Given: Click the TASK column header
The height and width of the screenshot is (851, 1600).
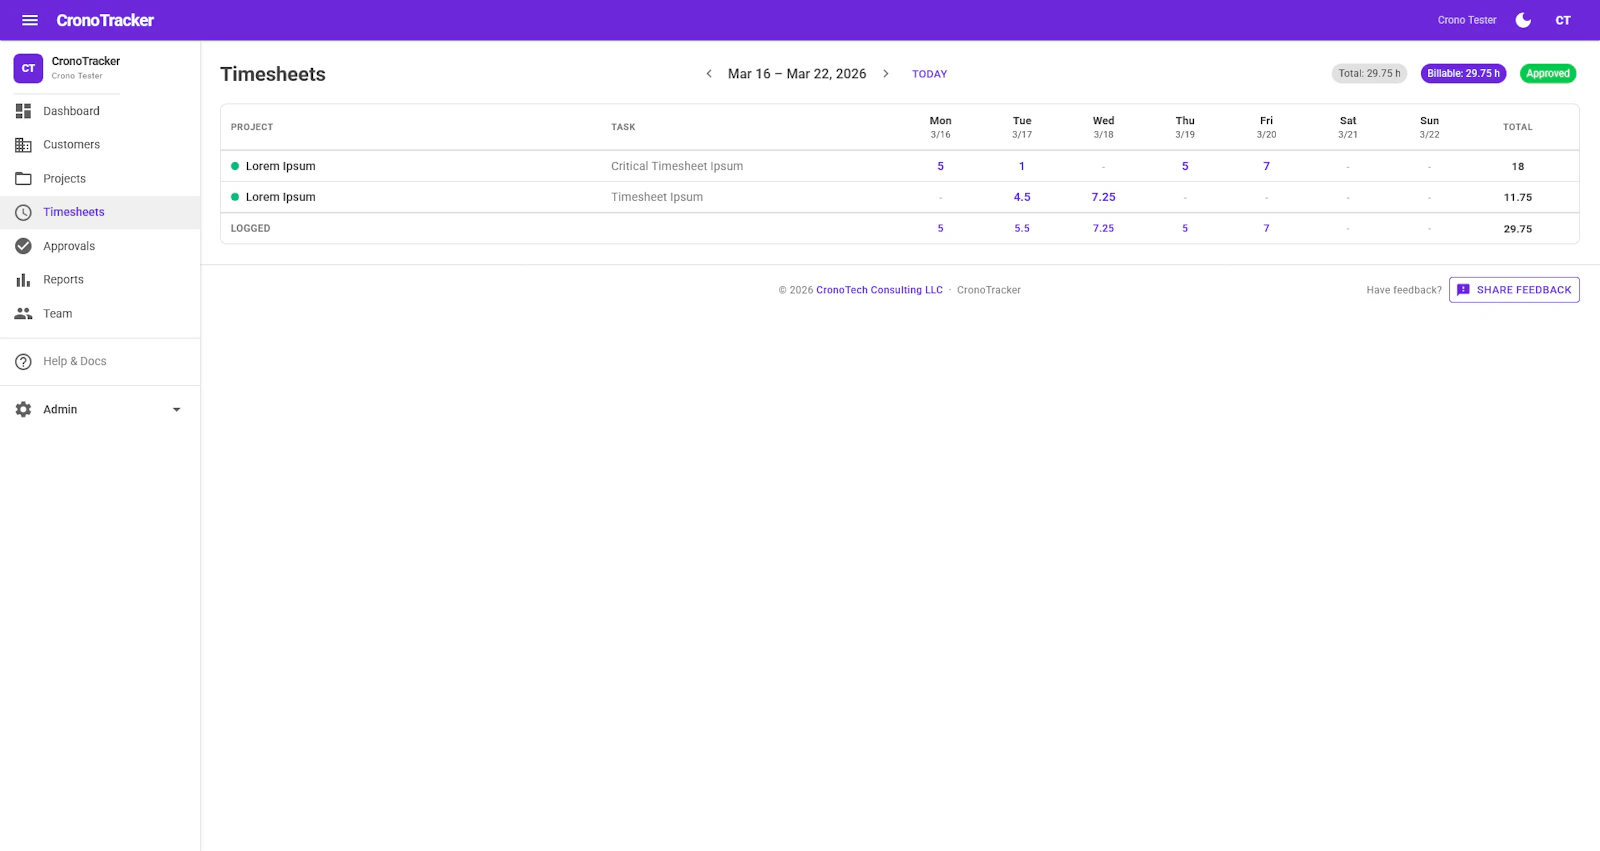Looking at the screenshot, I should [623, 127].
